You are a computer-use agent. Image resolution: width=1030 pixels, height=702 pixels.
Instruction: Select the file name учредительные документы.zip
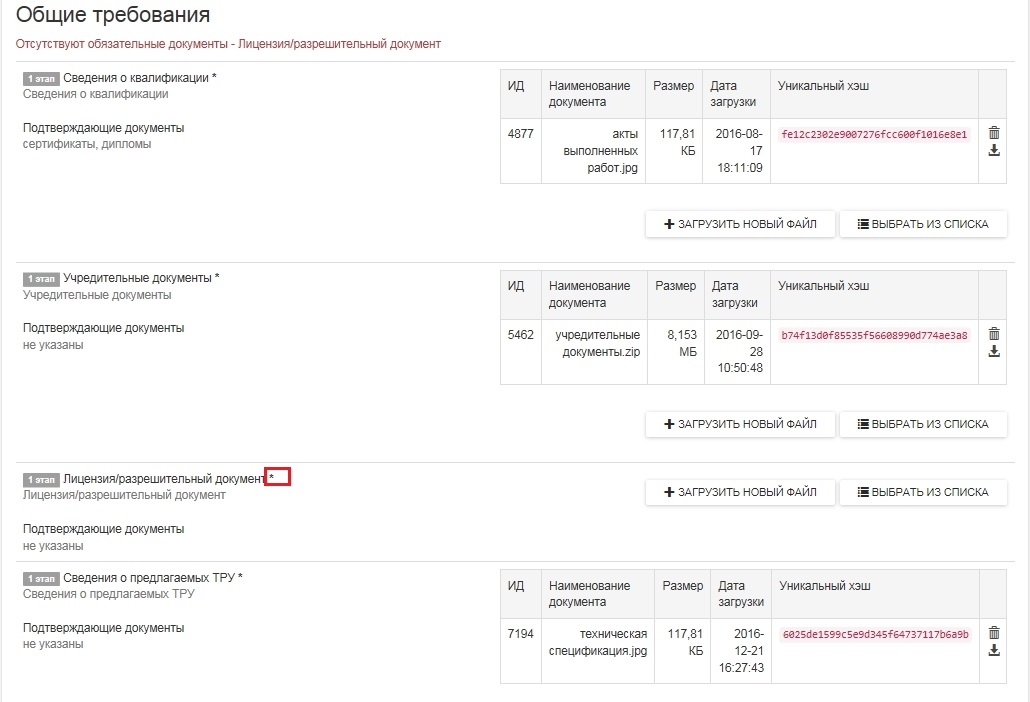pyautogui.click(x=596, y=343)
